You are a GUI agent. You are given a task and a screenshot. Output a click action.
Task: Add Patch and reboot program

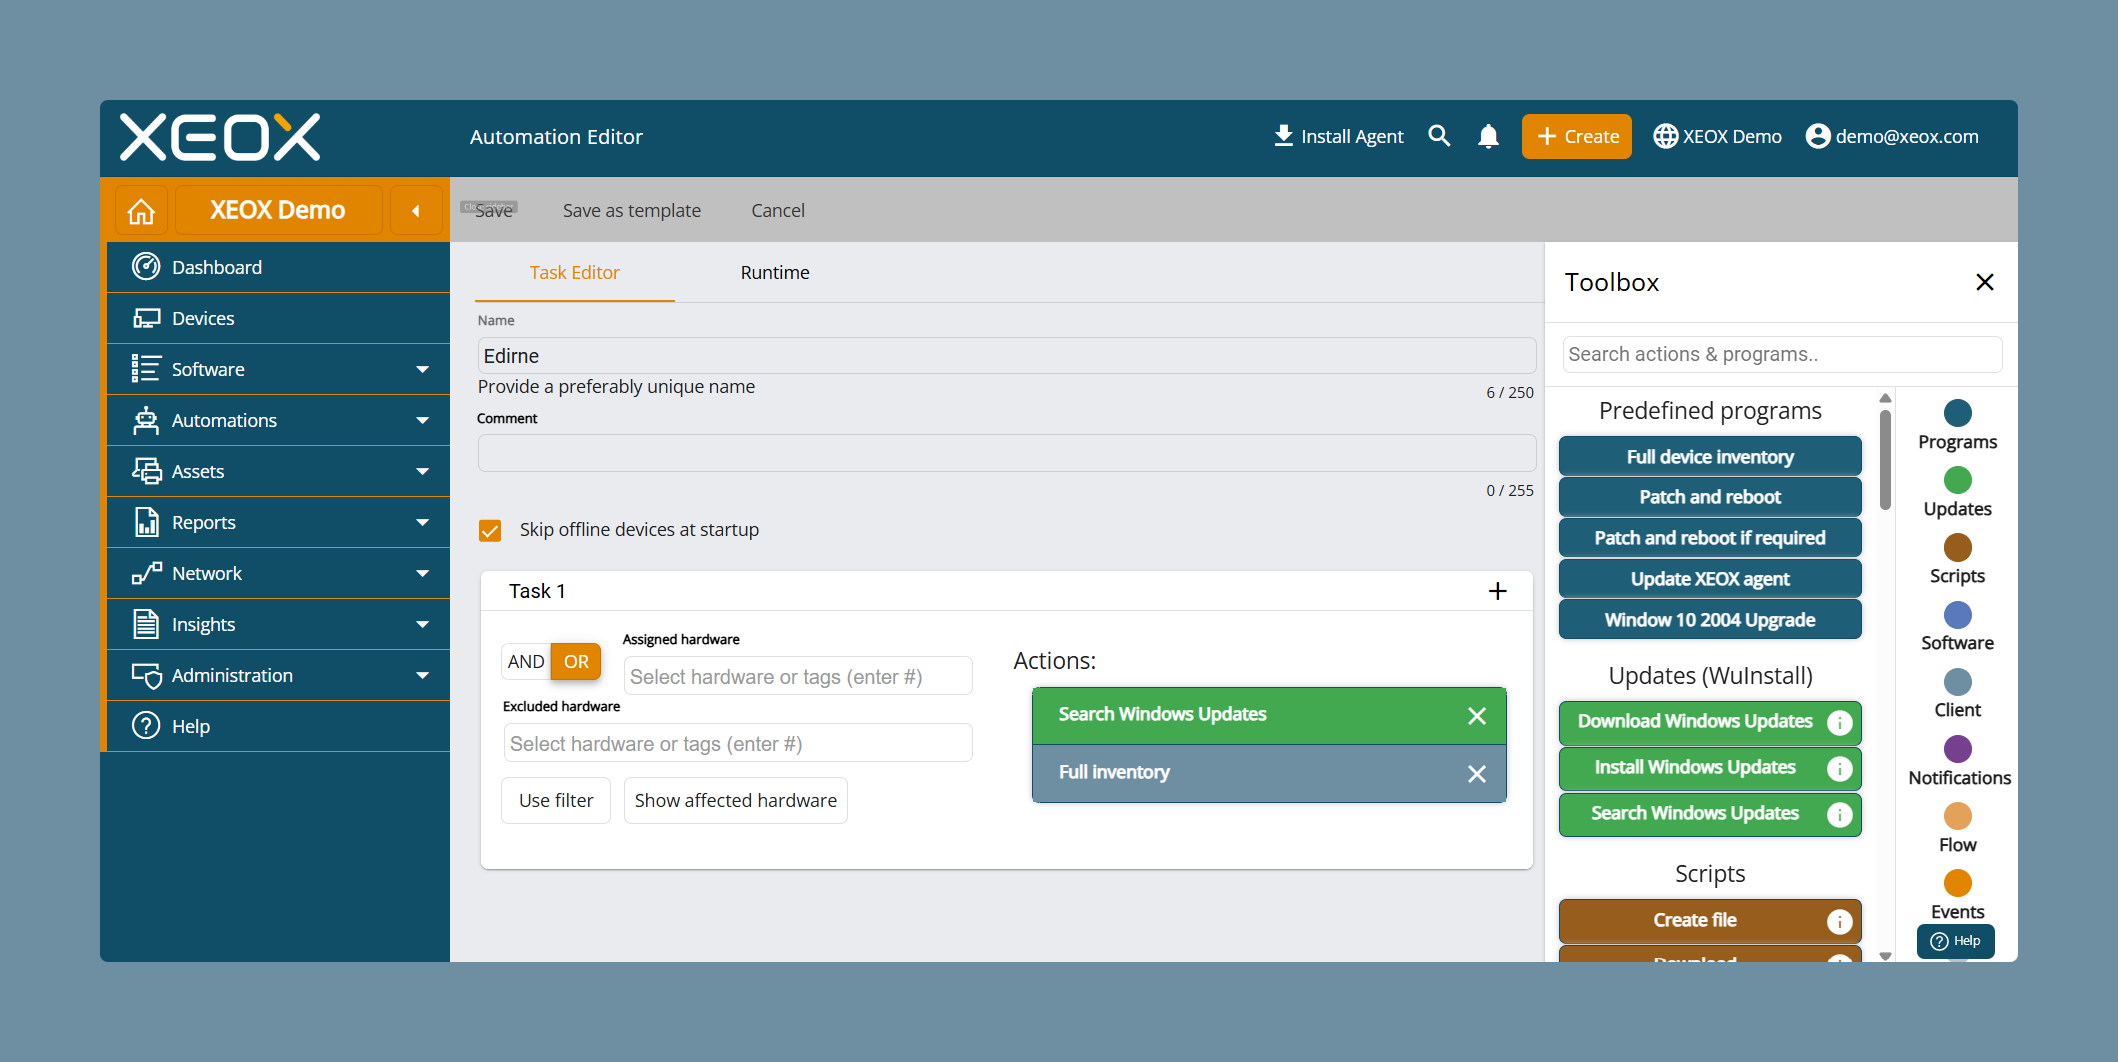pyautogui.click(x=1710, y=497)
